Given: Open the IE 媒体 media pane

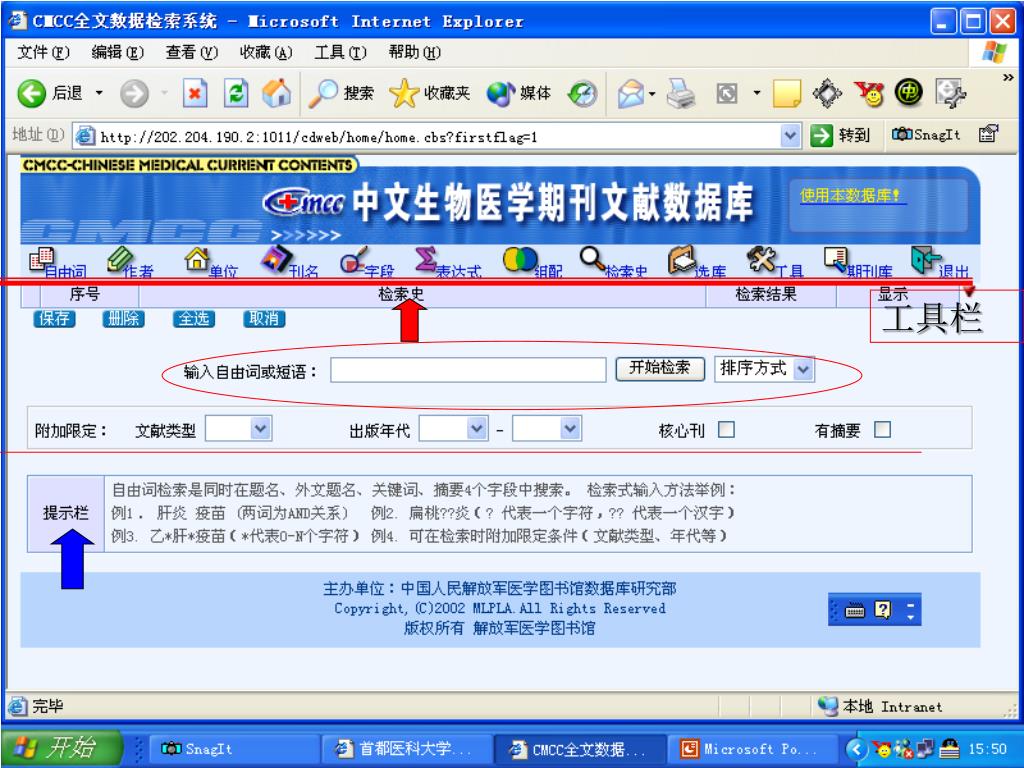Looking at the screenshot, I should (519, 93).
